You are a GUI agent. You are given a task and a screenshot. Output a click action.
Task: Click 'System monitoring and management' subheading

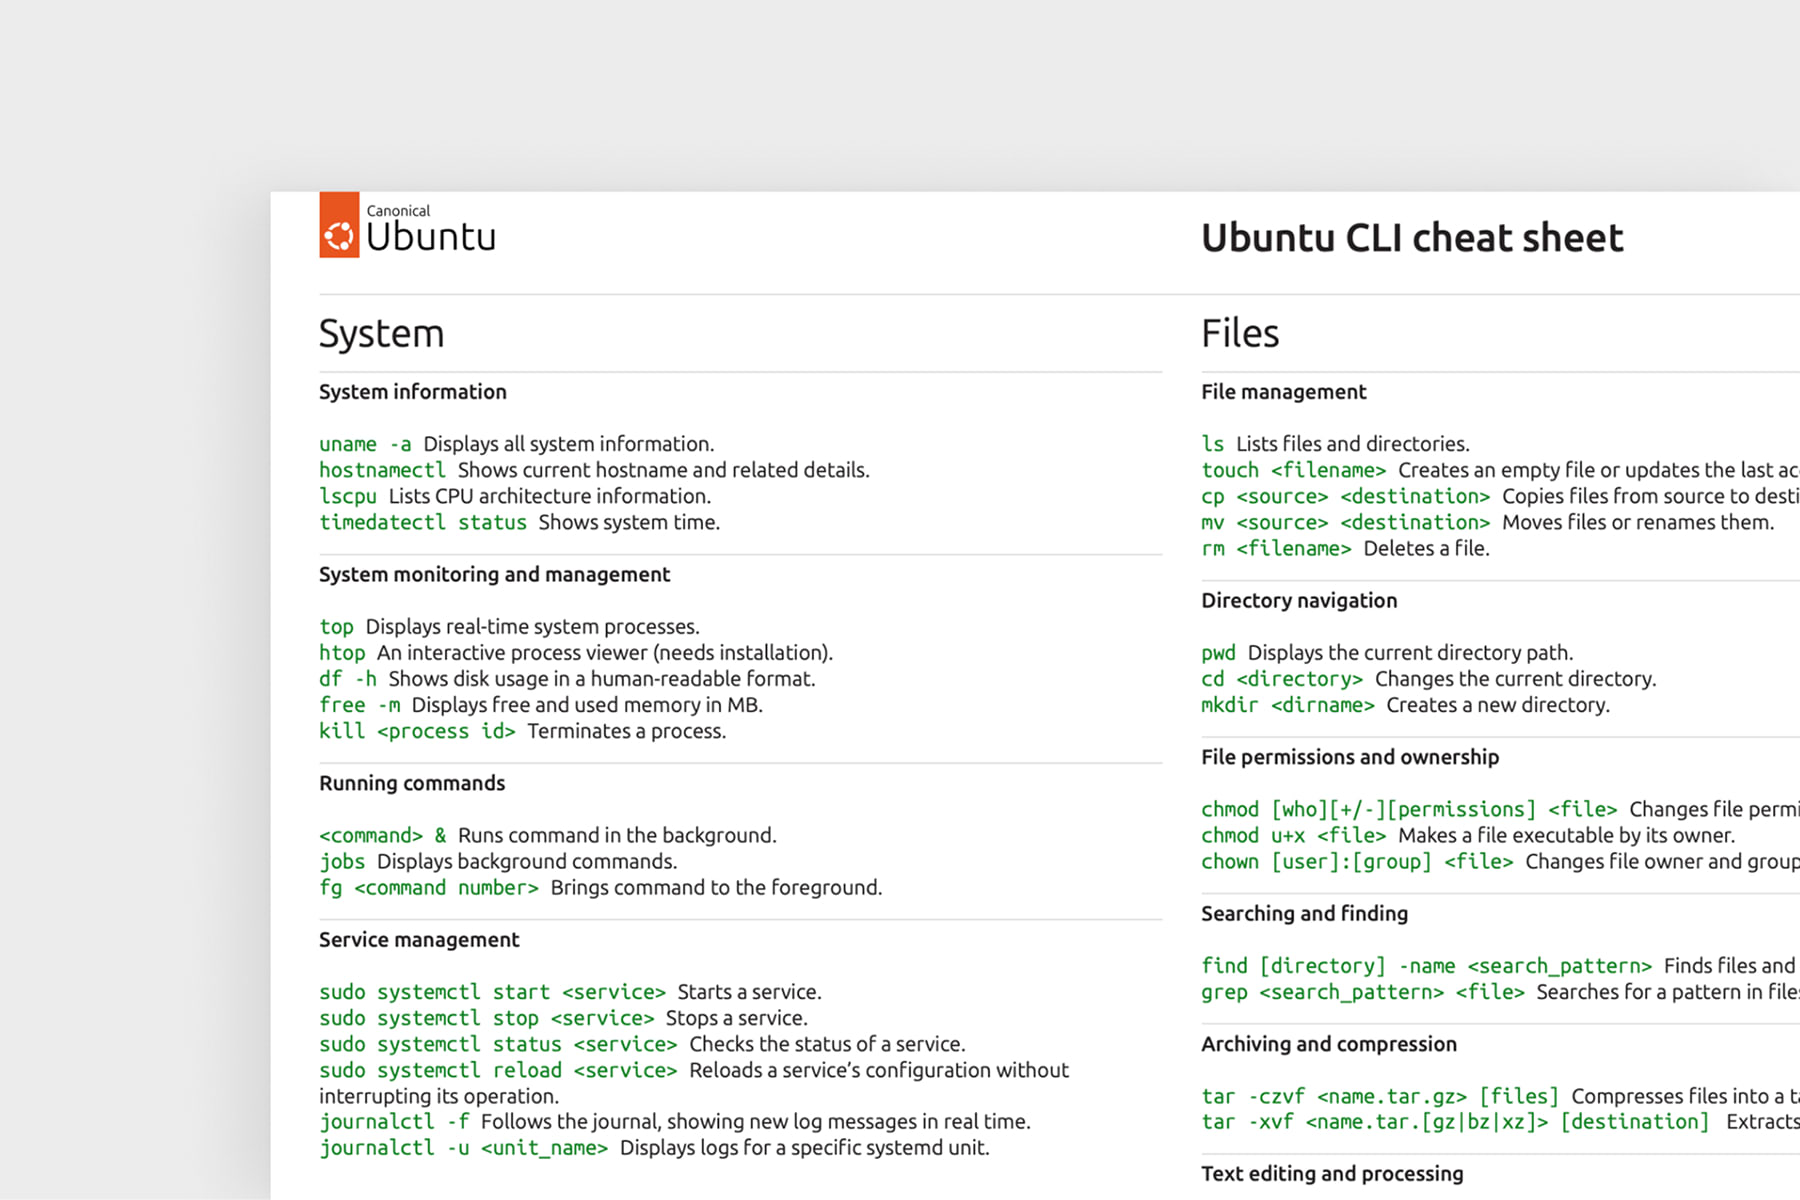[495, 575]
